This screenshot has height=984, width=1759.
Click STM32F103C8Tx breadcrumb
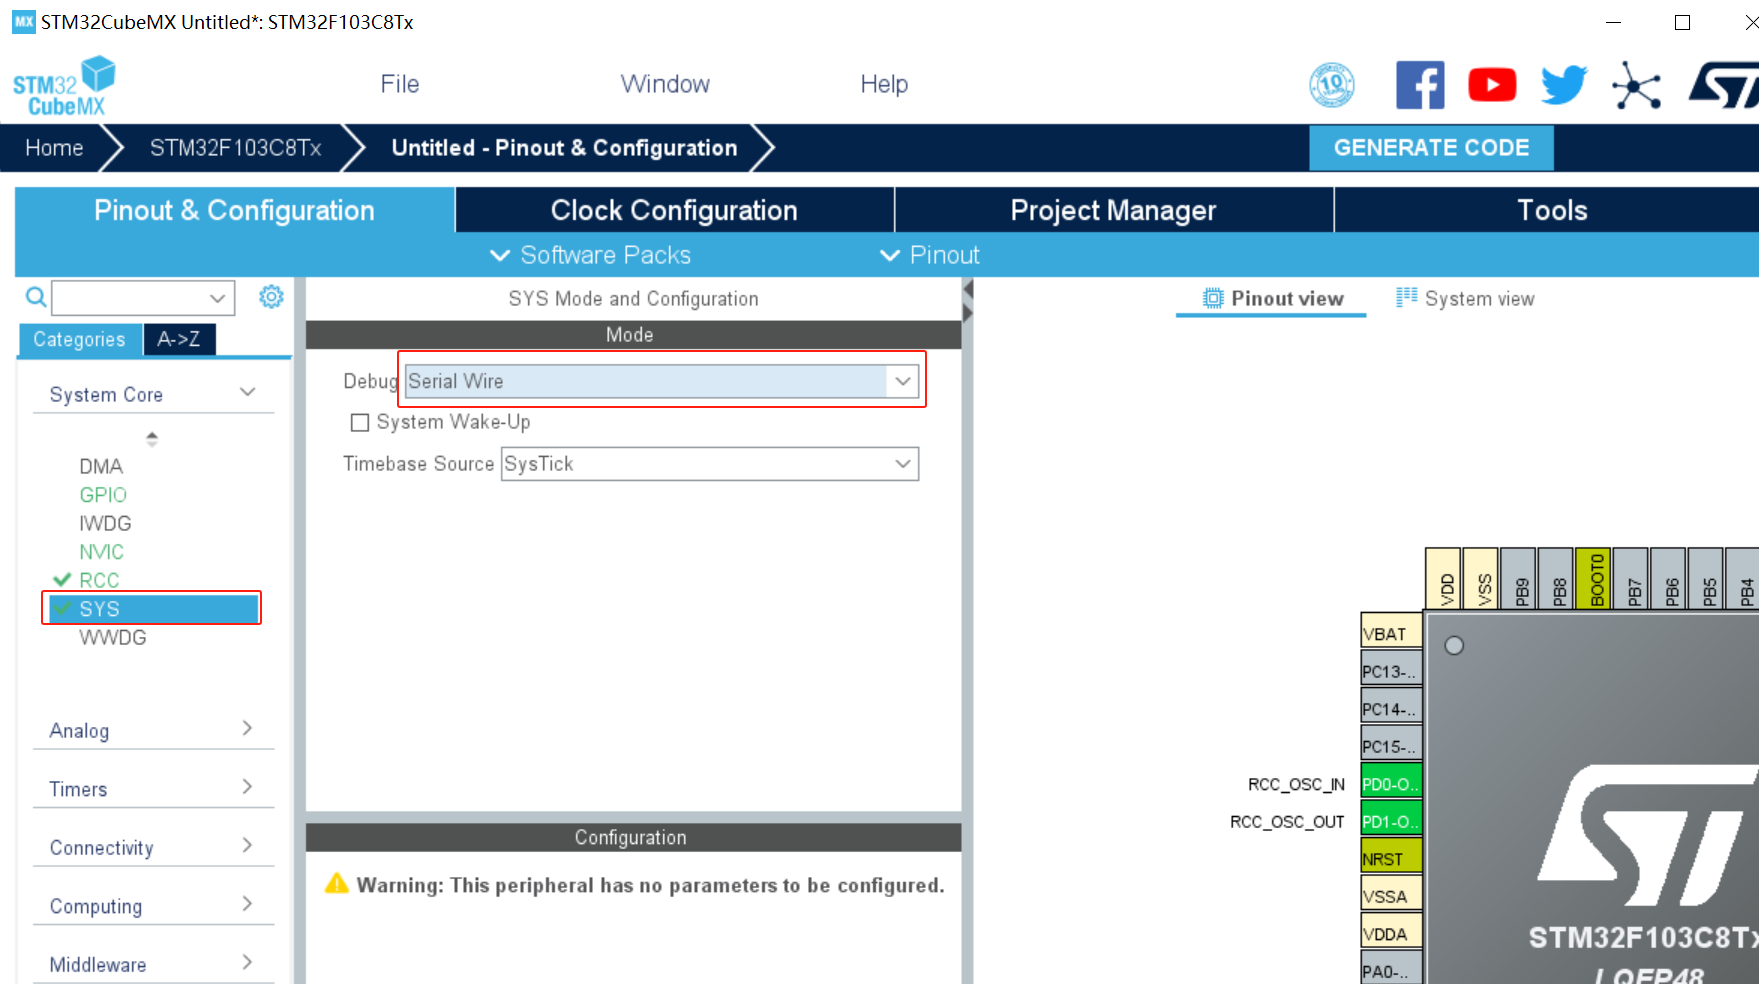(x=236, y=148)
